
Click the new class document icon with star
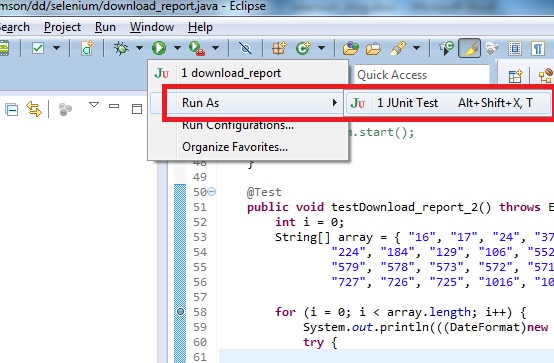pyautogui.click(x=87, y=48)
